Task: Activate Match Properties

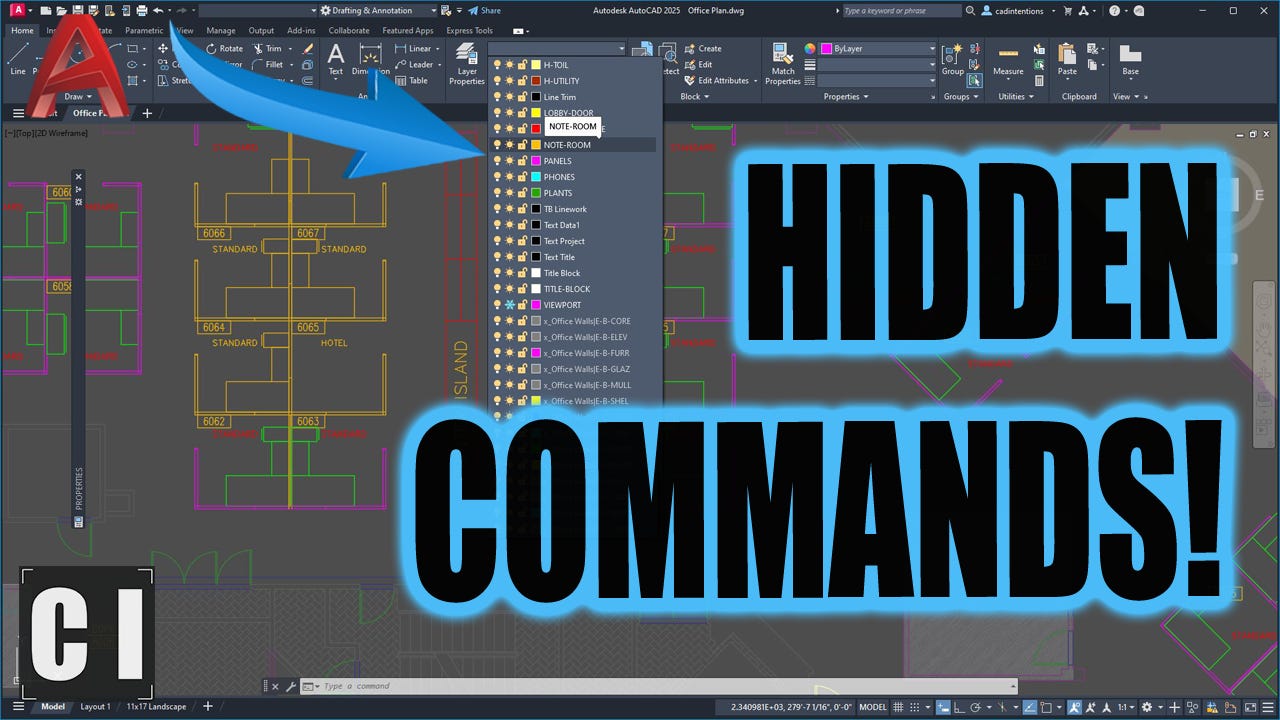Action: click(x=783, y=63)
